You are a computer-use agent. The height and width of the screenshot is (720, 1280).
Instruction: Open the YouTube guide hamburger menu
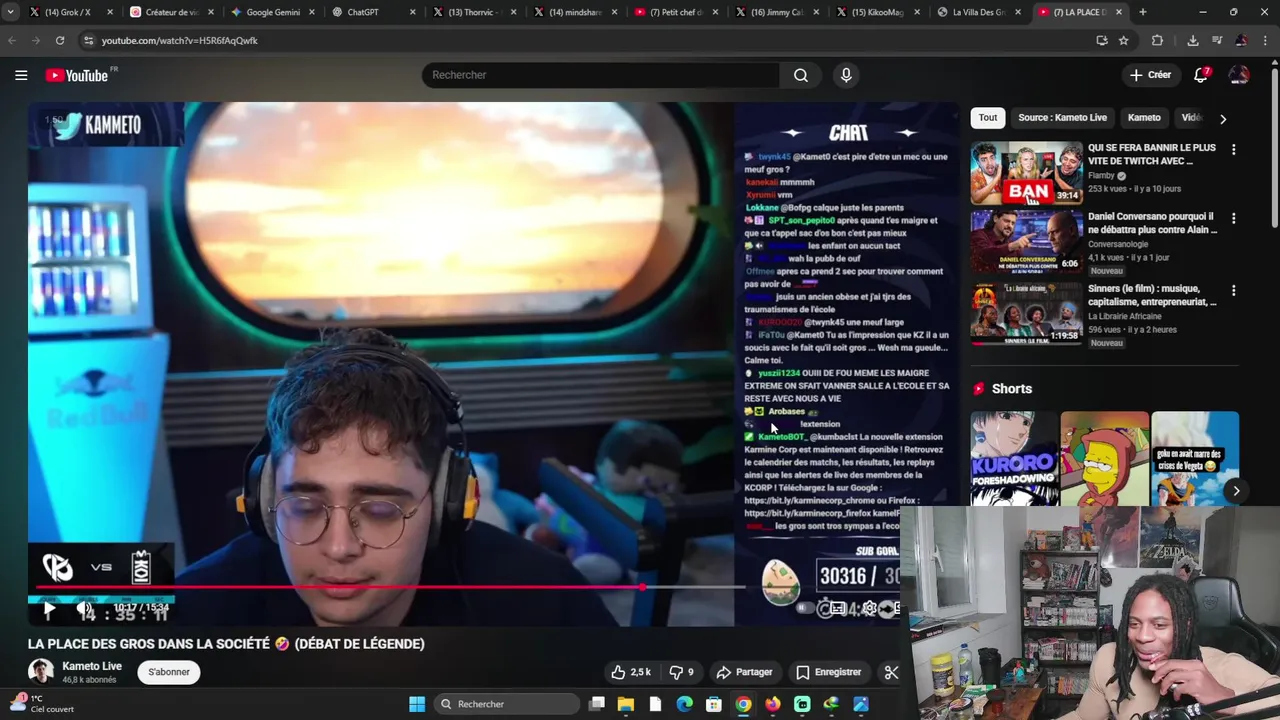pos(21,75)
